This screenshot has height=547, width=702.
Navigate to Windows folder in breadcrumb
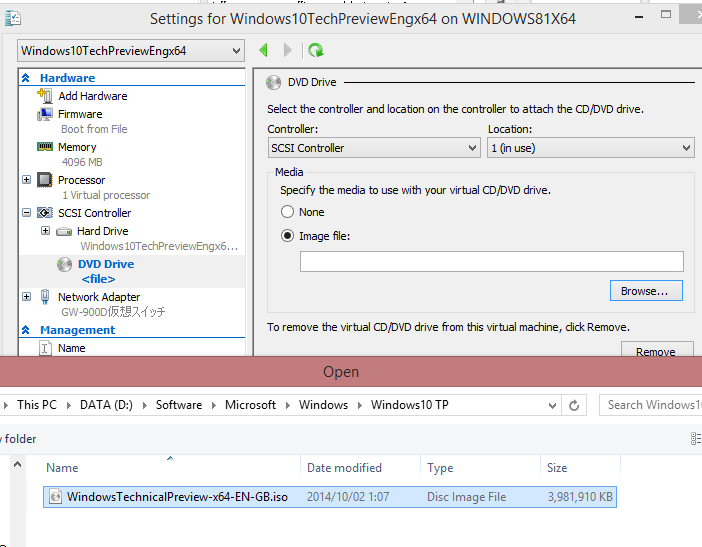(323, 405)
